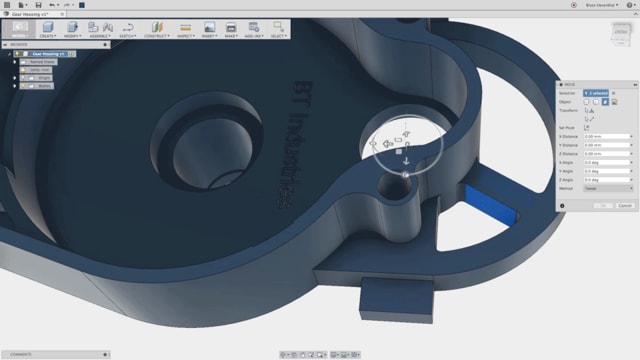The height and width of the screenshot is (360, 640).
Task: Open the Help menu
Action: 631,5
